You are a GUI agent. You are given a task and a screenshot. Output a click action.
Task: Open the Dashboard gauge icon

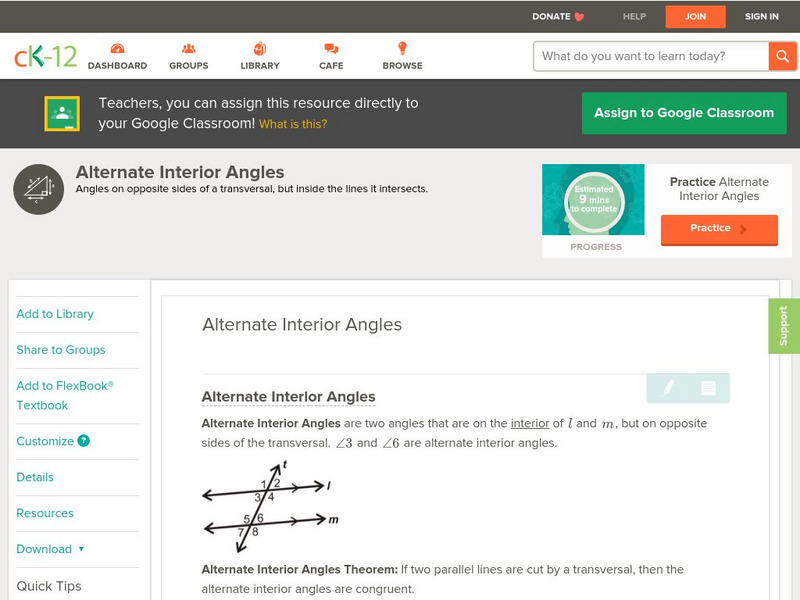(x=117, y=48)
